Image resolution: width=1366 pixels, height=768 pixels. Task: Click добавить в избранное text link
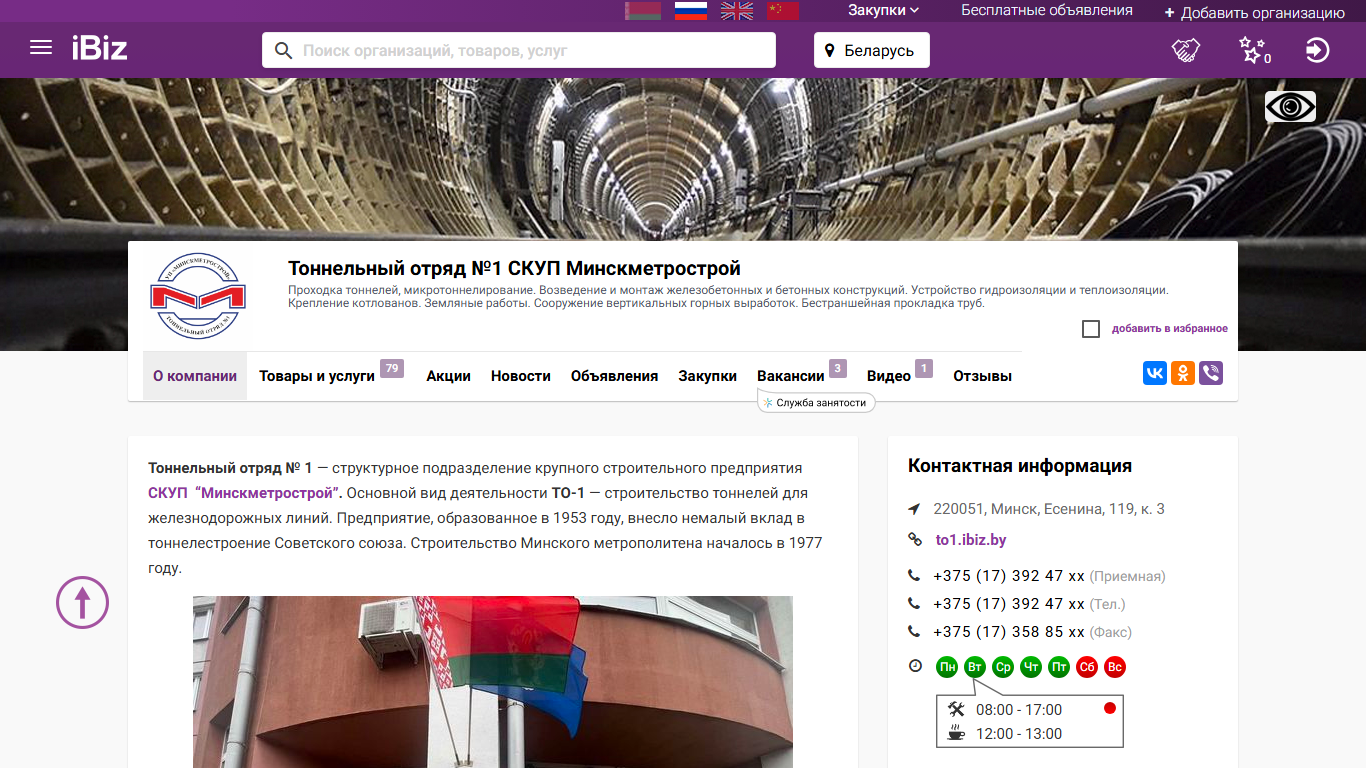pyautogui.click(x=1169, y=329)
